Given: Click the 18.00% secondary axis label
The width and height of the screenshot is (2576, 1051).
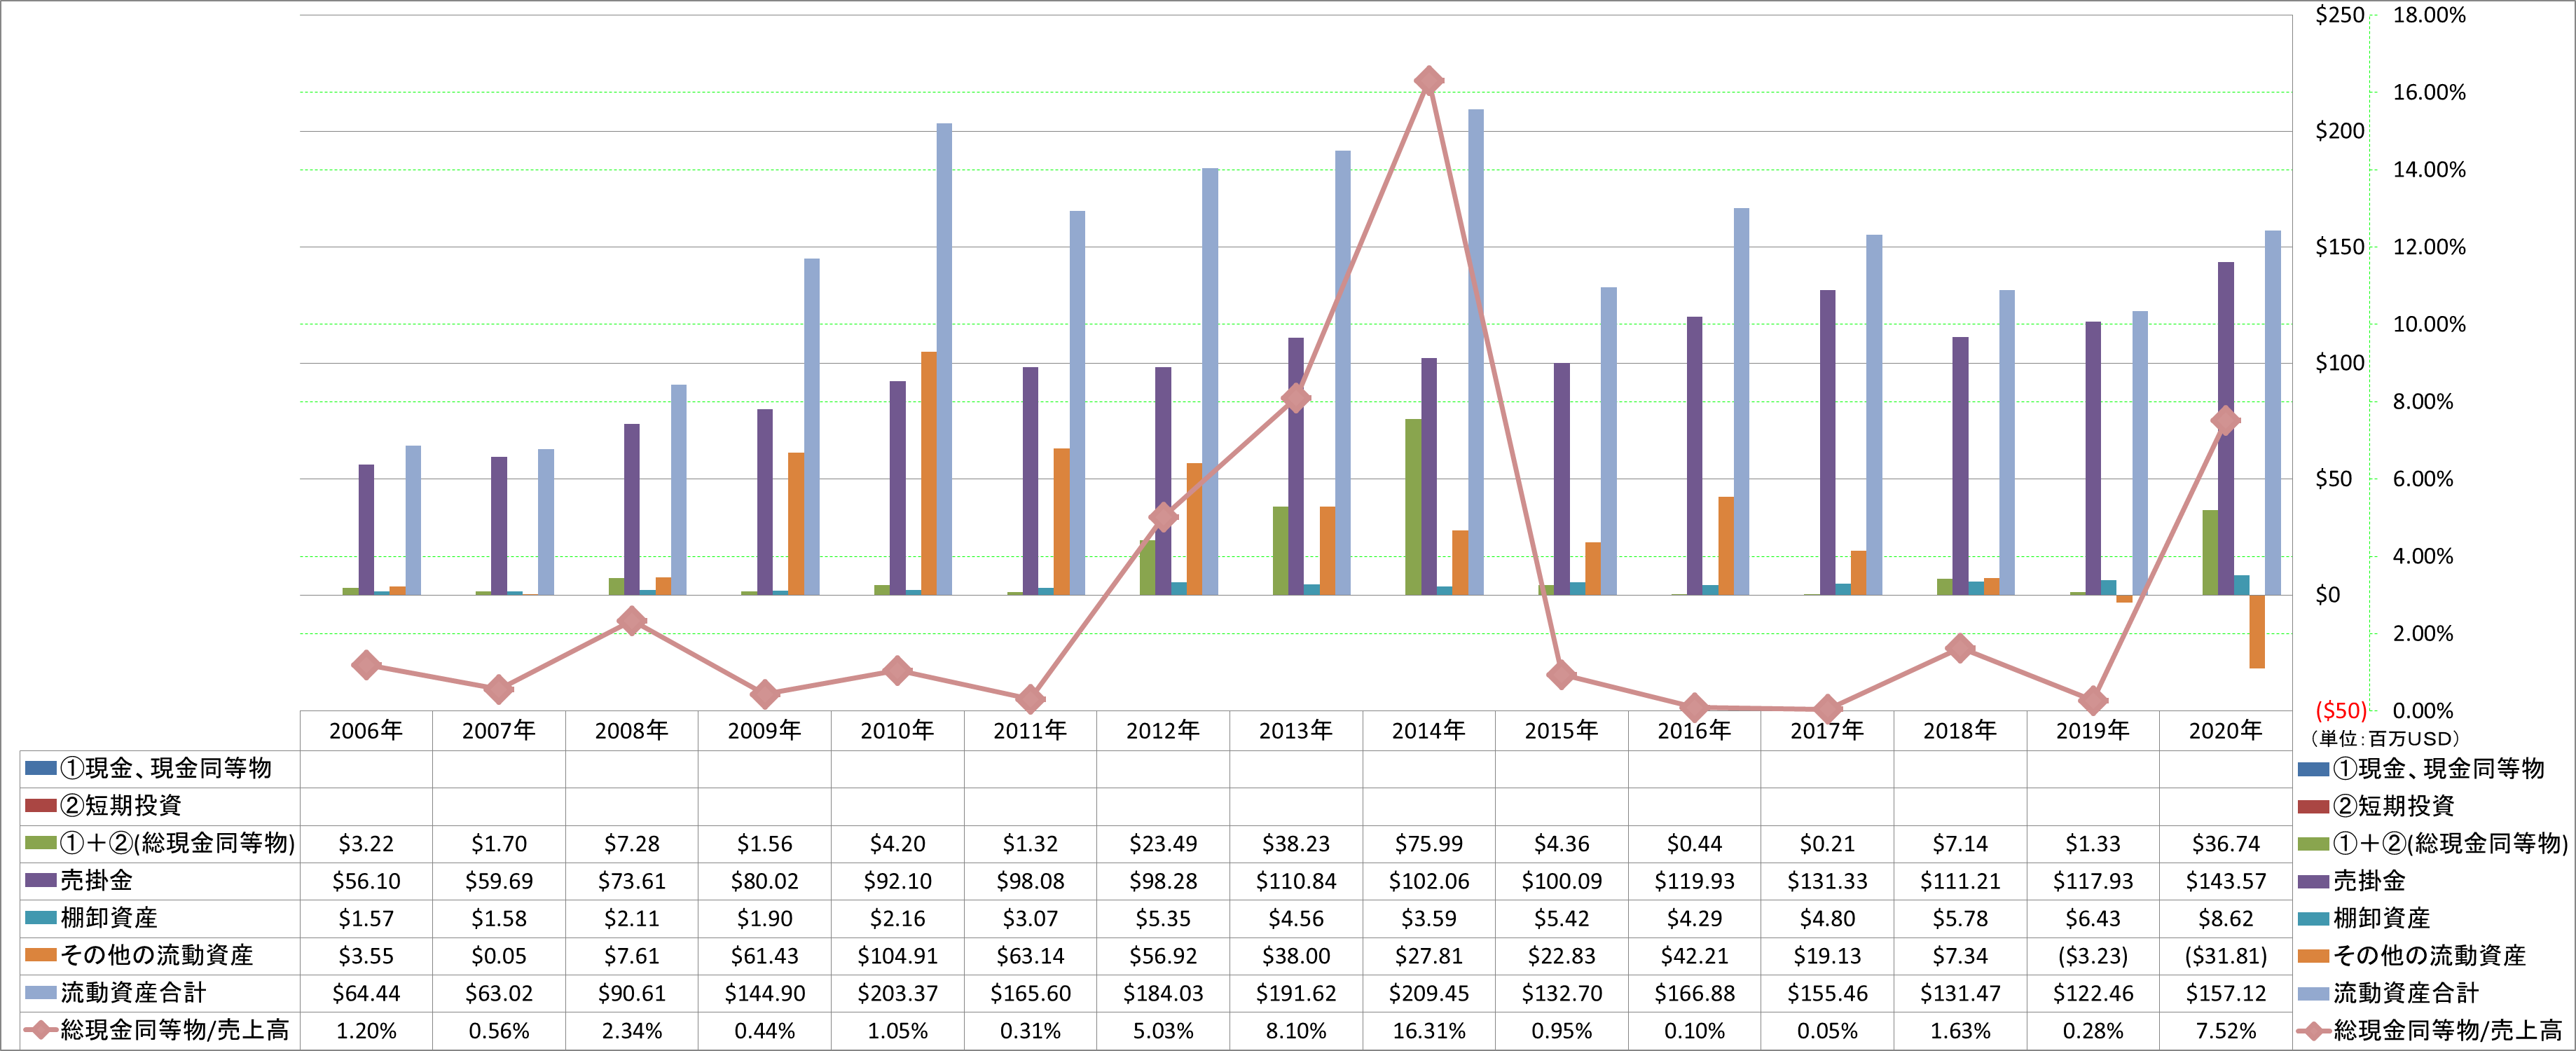Looking at the screenshot, I should coord(2429,15).
